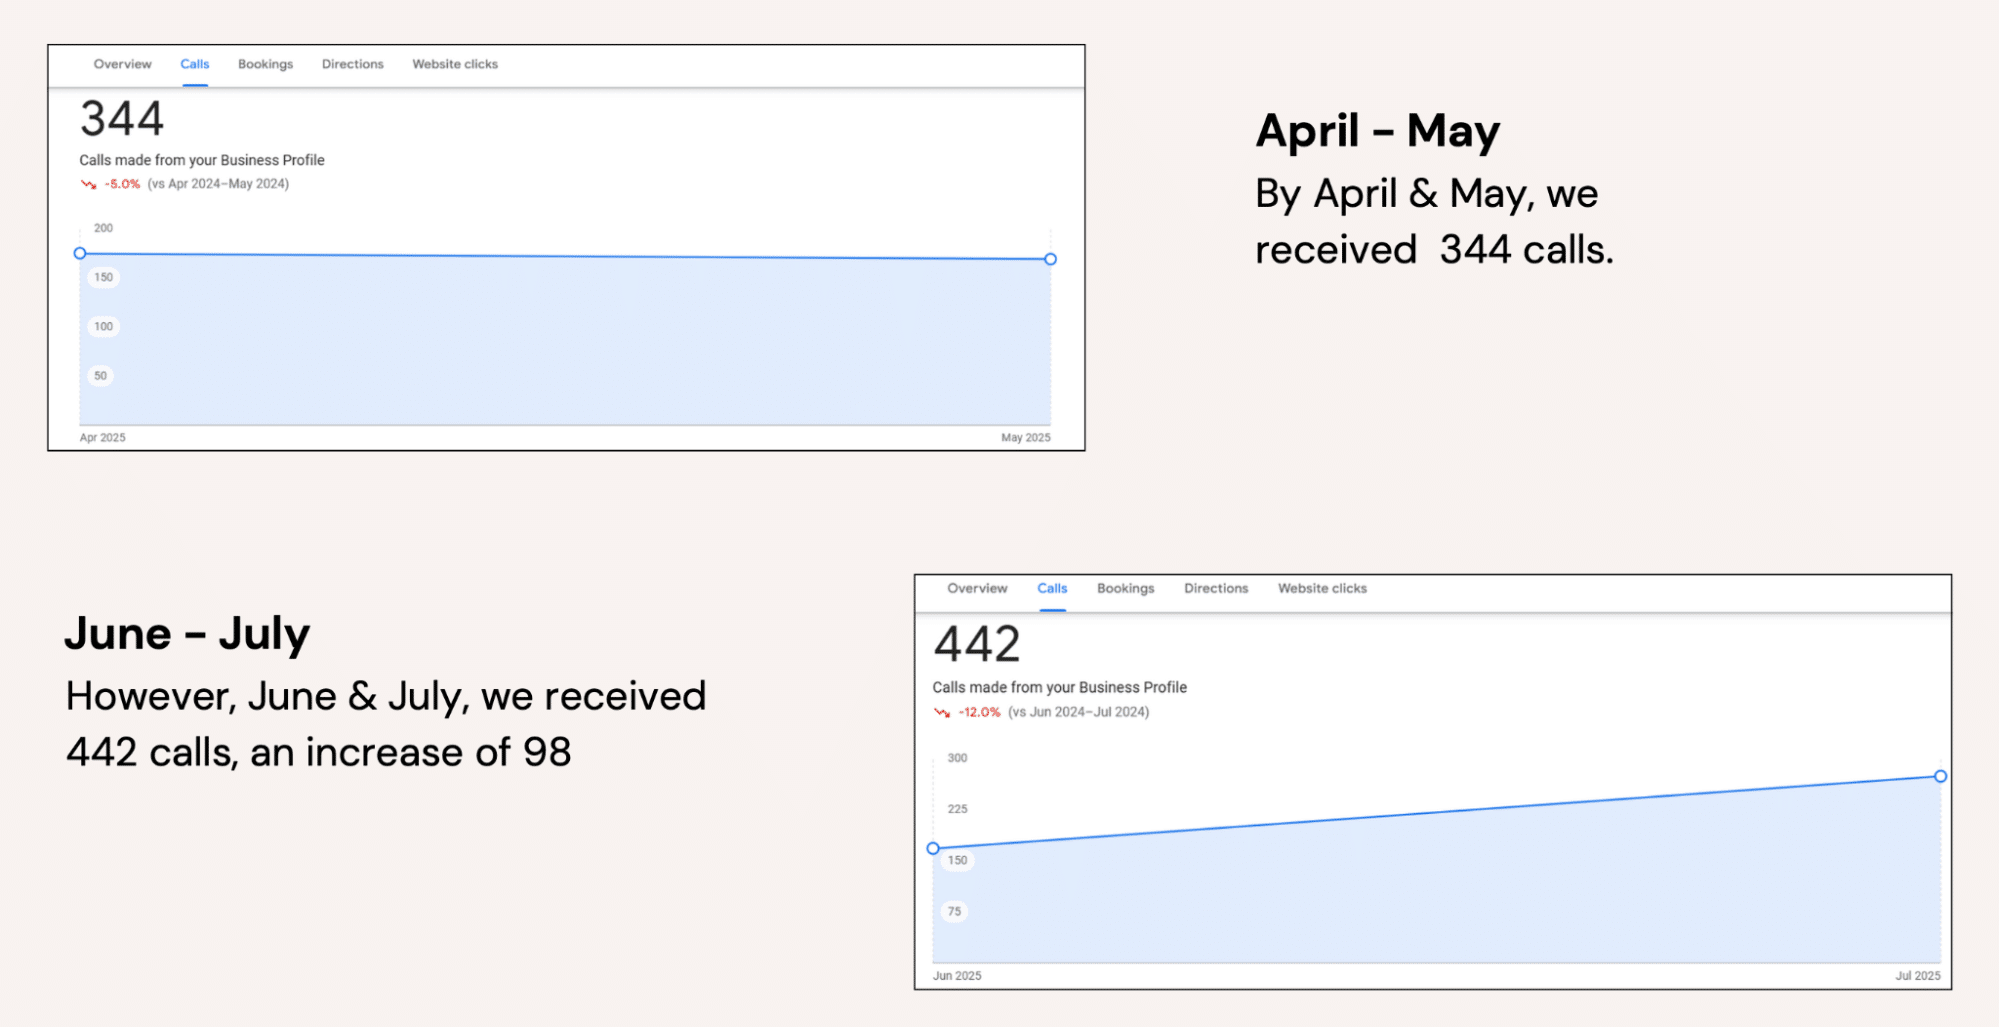The height and width of the screenshot is (1027, 1999).
Task: Open the Overview tab in the 344 calls panel
Action: 122,64
